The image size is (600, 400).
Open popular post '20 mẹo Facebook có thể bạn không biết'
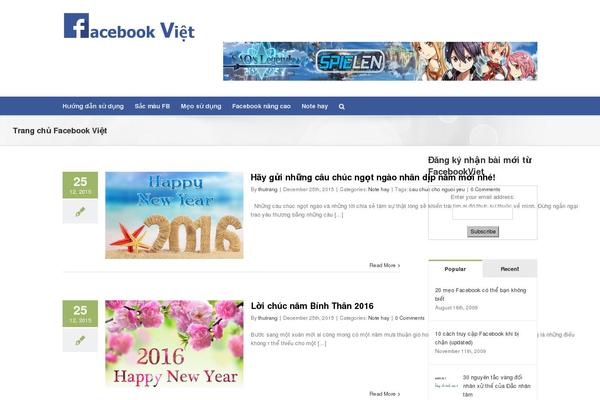480,294
